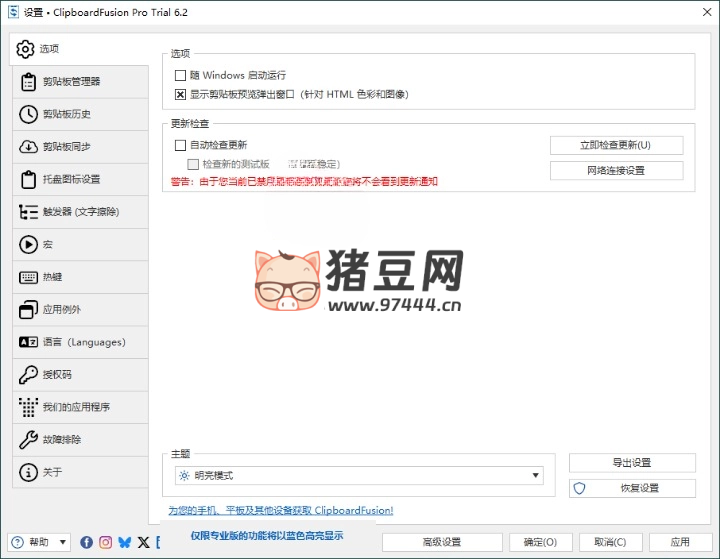Click 网络连接设置 button
Viewport: 720px width, 559px height.
[x=616, y=171]
